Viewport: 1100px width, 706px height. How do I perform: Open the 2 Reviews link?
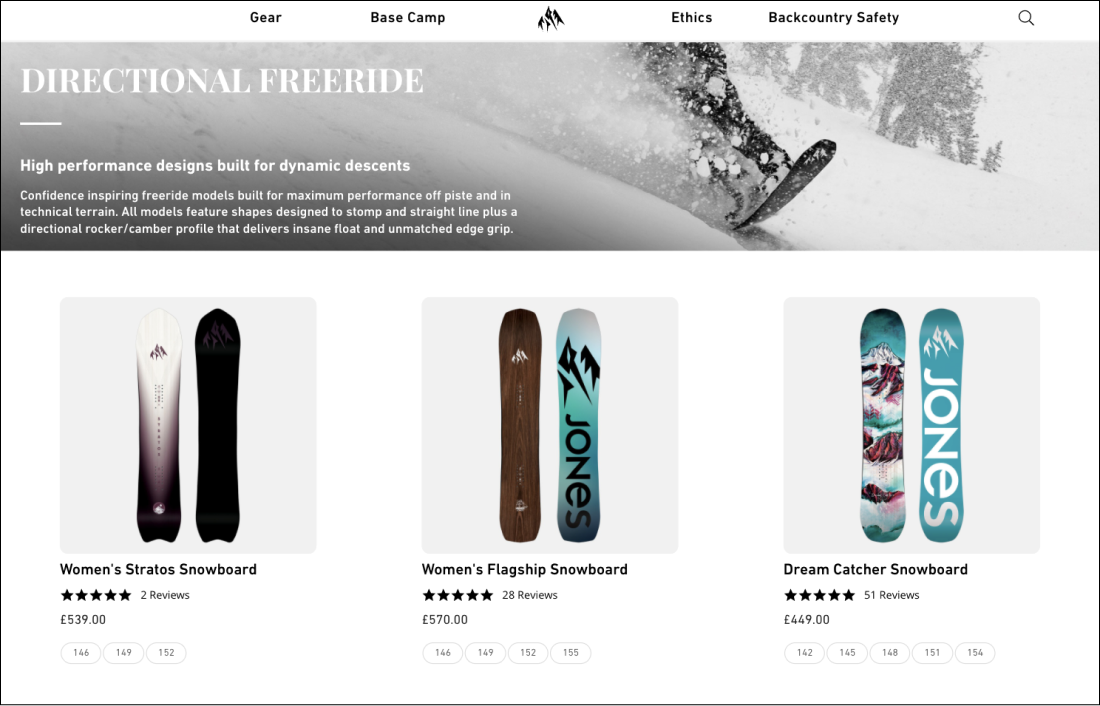[x=165, y=595]
